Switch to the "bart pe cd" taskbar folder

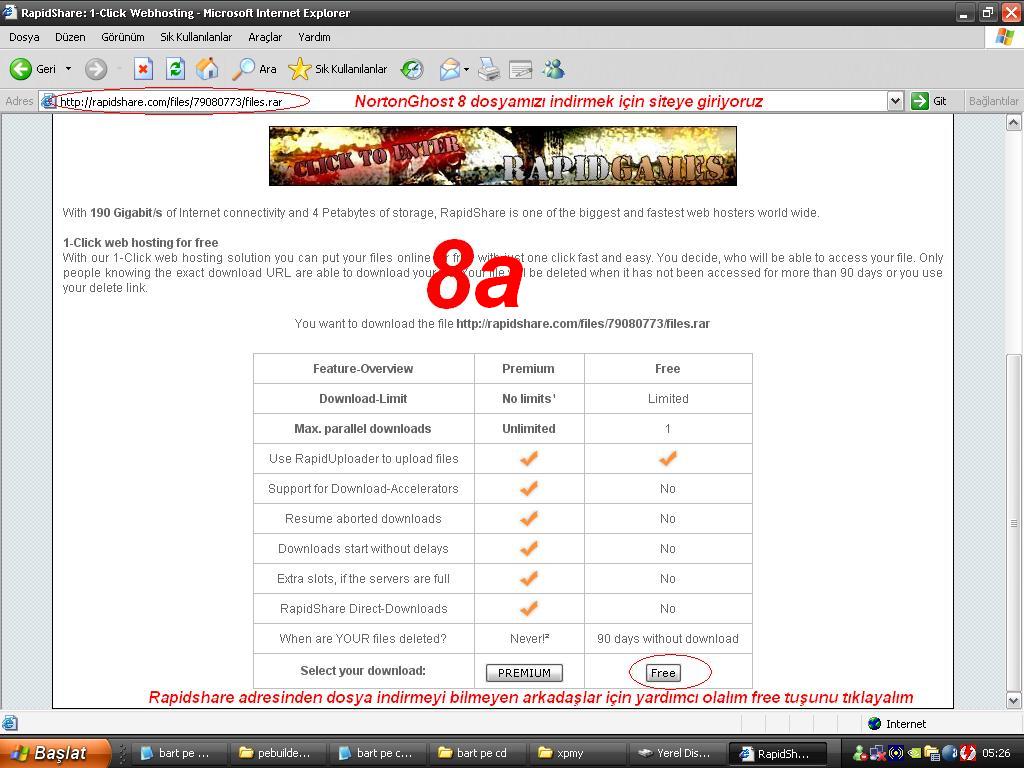click(477, 753)
